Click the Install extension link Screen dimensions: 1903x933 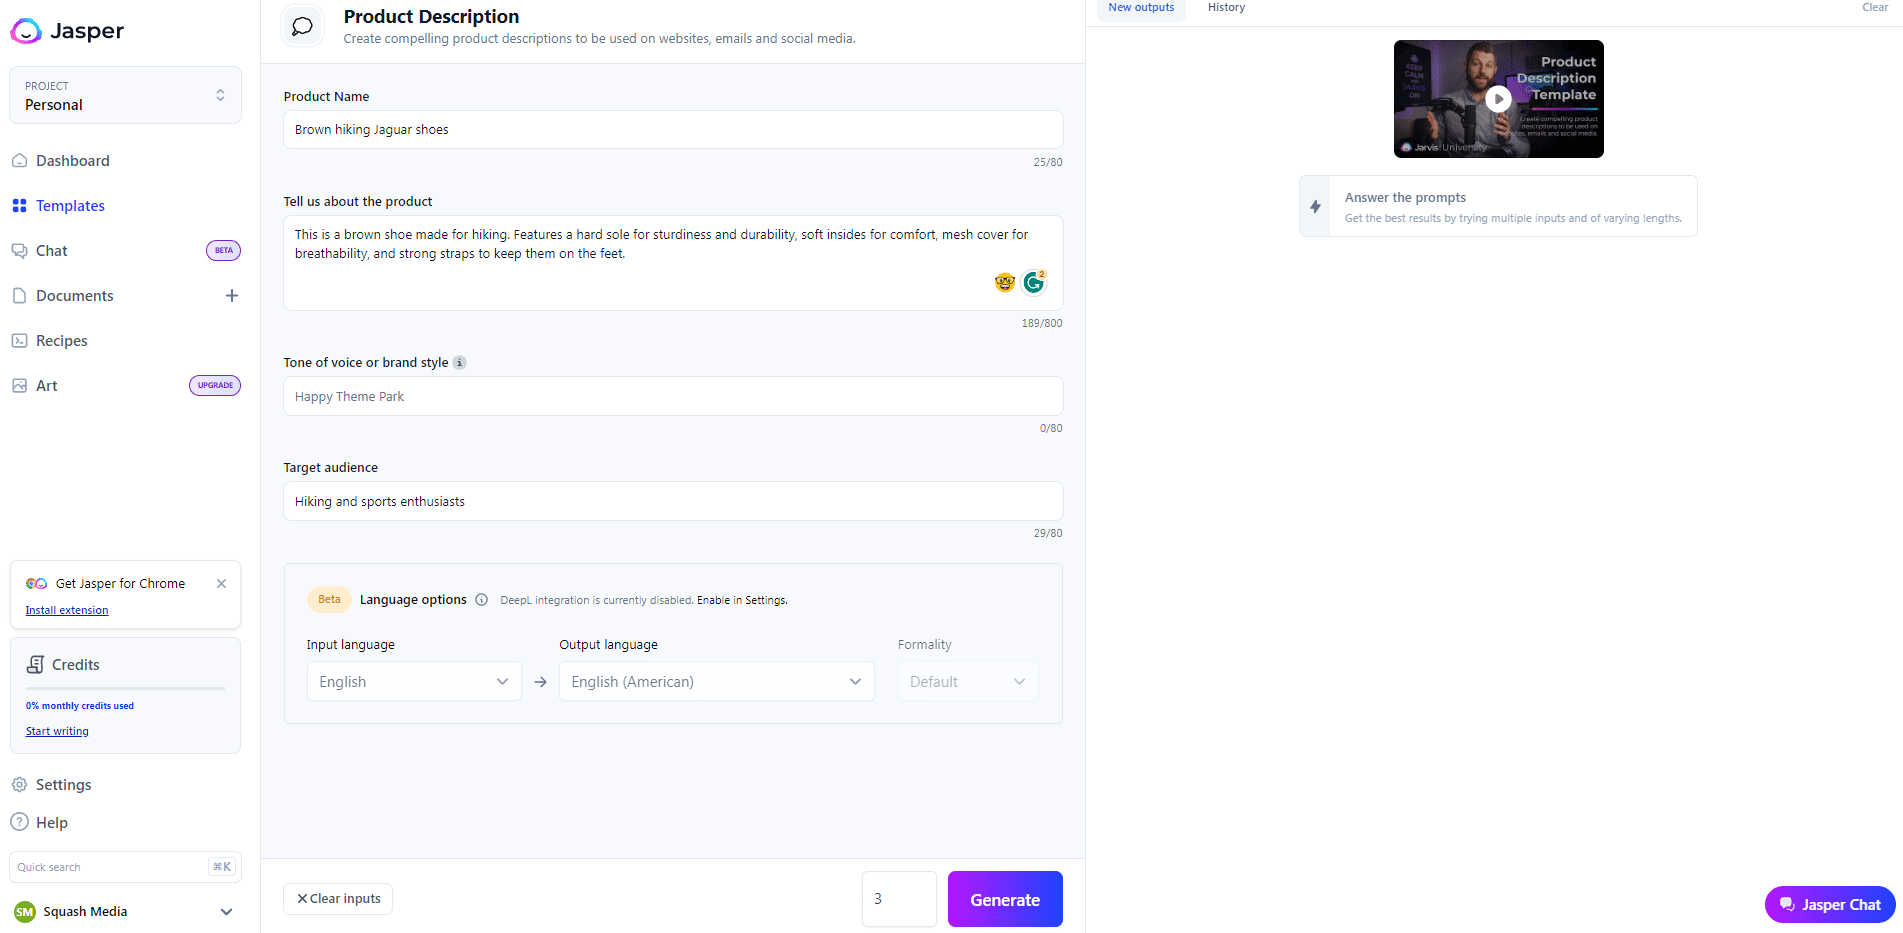click(67, 611)
